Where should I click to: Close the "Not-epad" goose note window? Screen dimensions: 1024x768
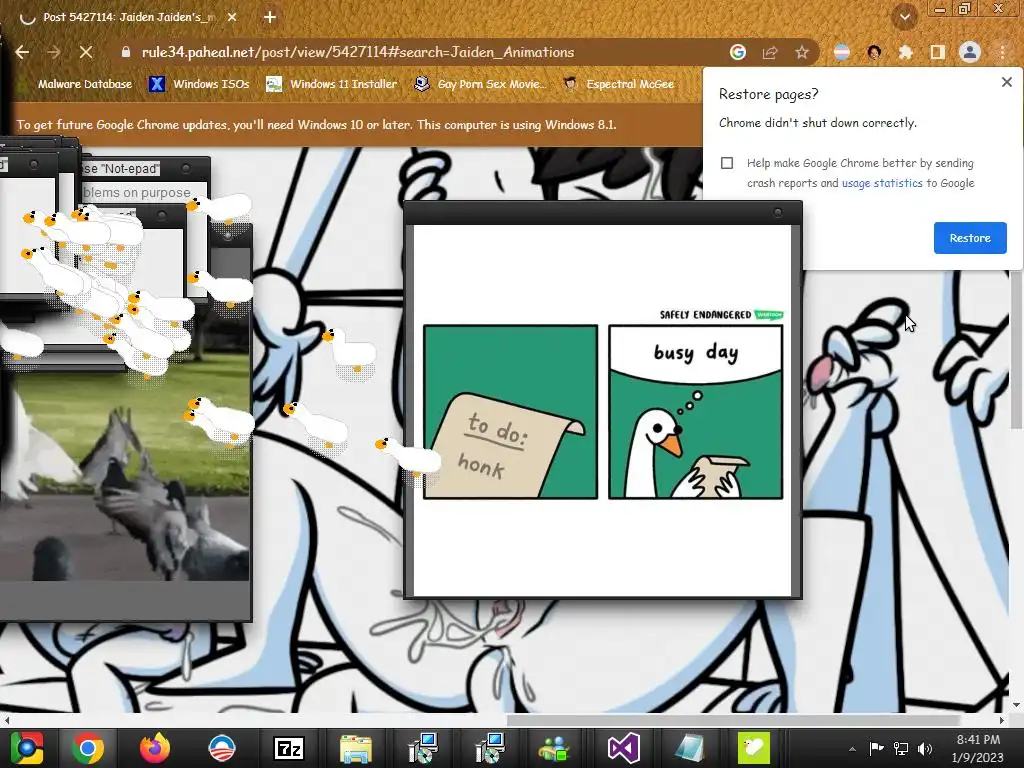(x=186, y=168)
